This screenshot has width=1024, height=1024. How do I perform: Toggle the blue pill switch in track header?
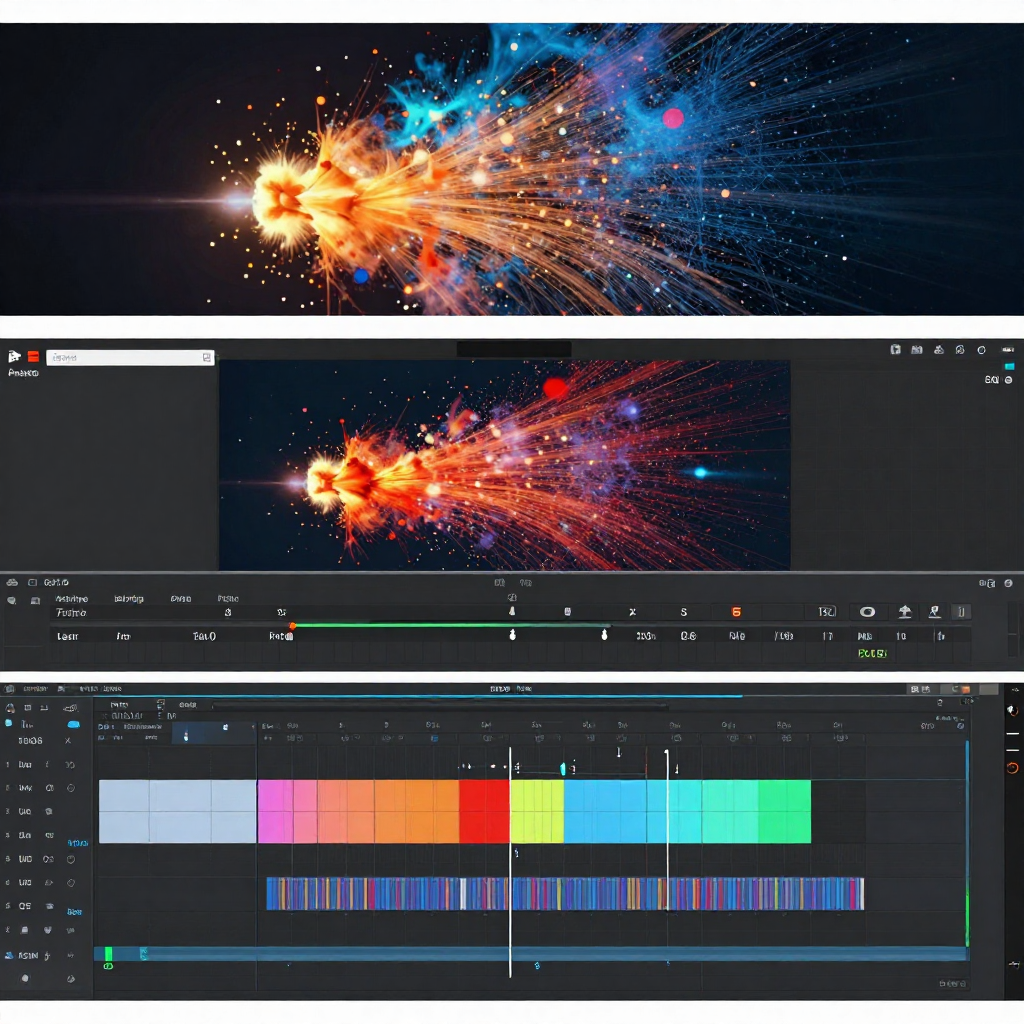tap(73, 723)
